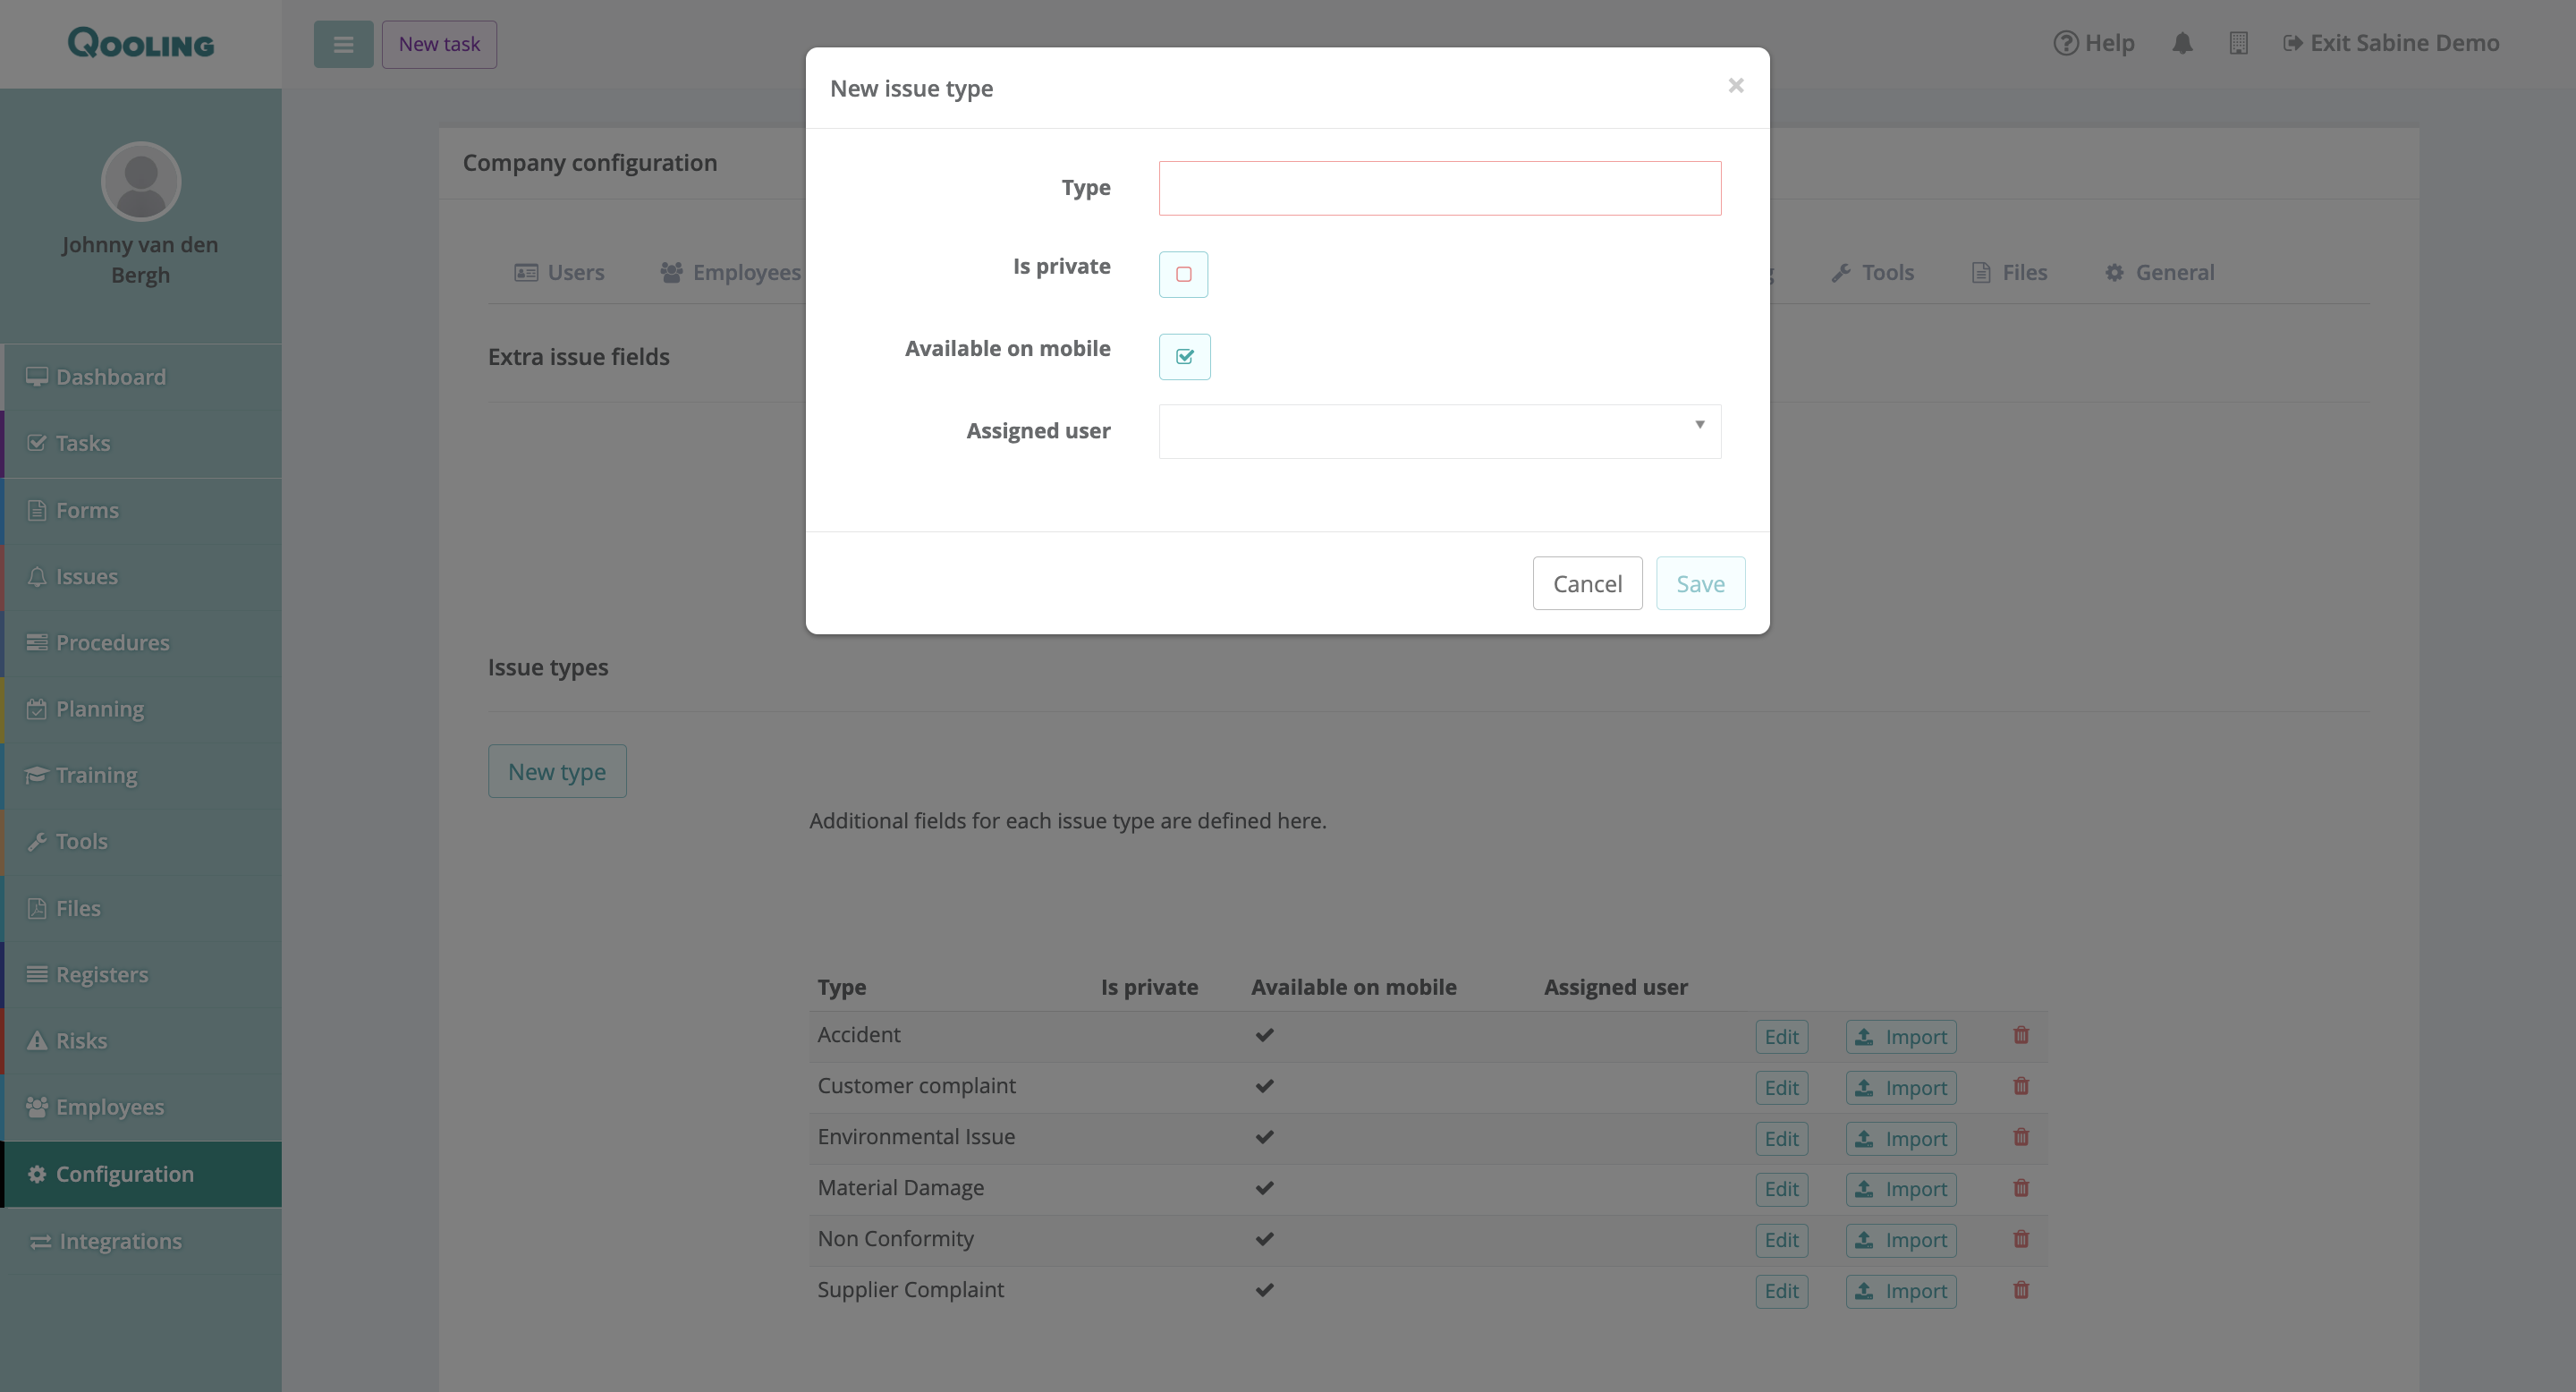Viewport: 2576px width, 1392px height.
Task: Click Cancel in the dialog
Action: (x=1587, y=583)
